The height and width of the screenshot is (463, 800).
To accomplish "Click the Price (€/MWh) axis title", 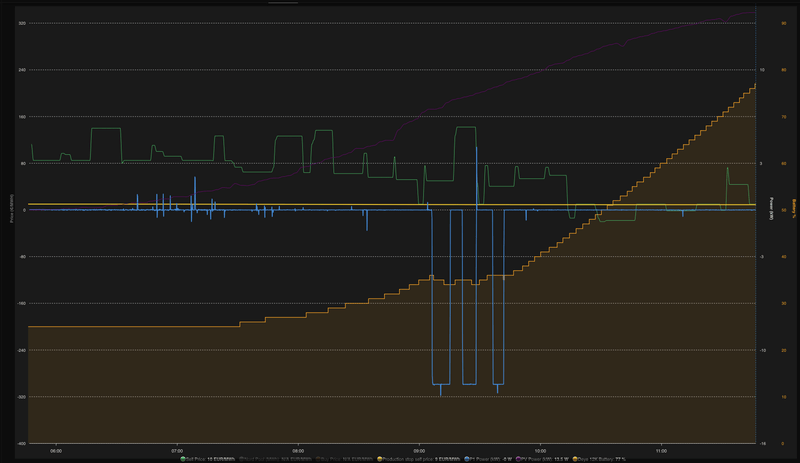I will [12, 208].
